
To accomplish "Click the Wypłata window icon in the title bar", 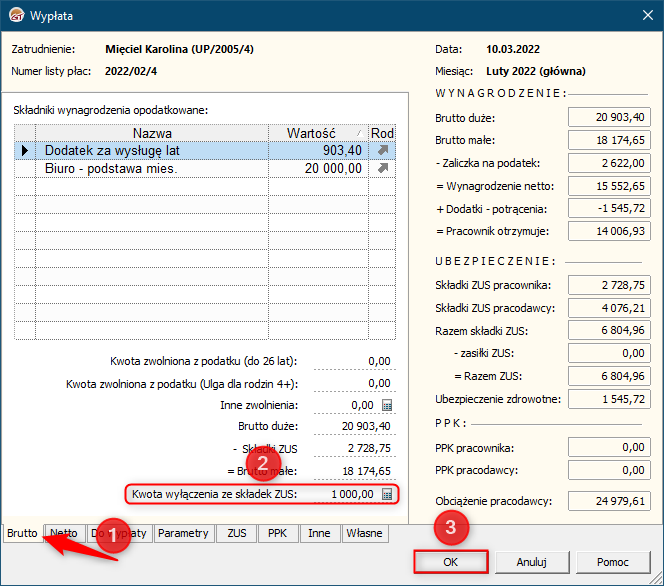I will point(16,16).
